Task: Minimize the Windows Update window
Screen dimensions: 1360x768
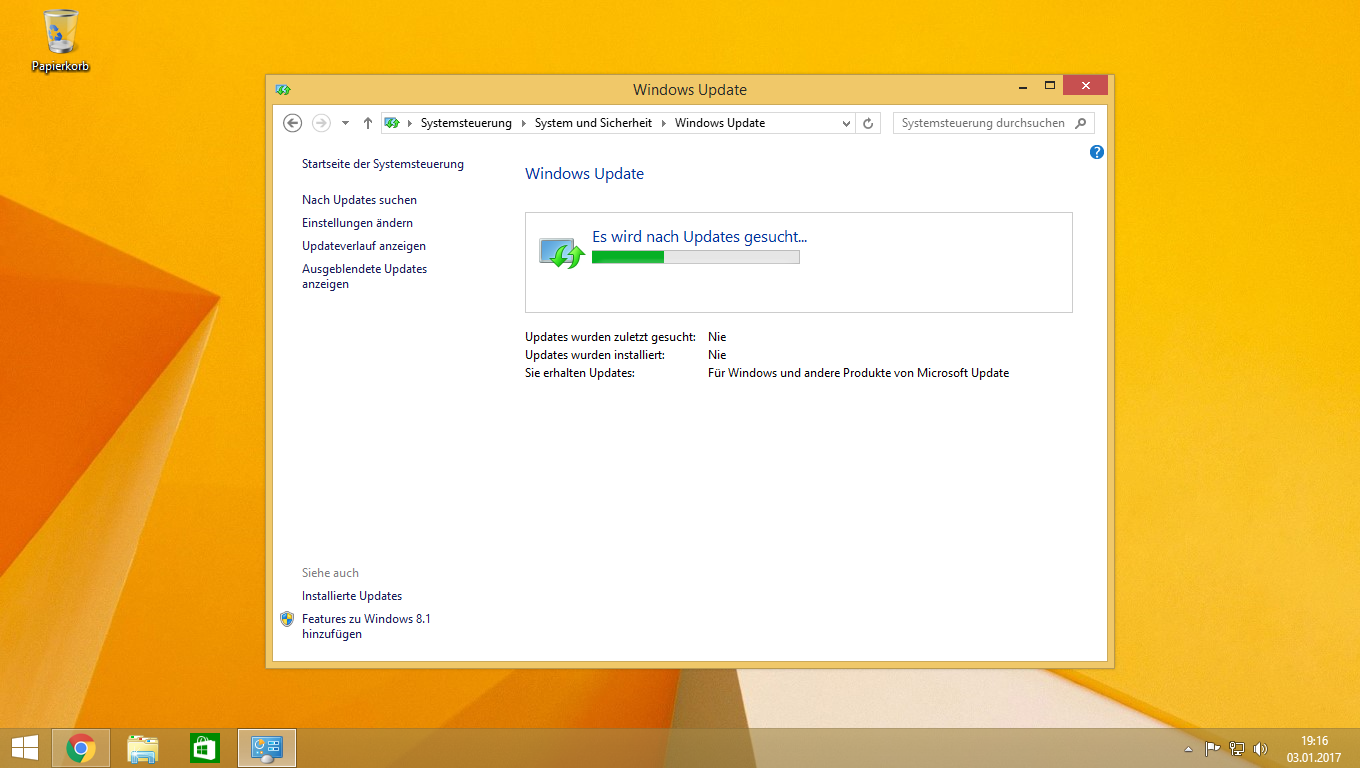Action: pos(1021,86)
